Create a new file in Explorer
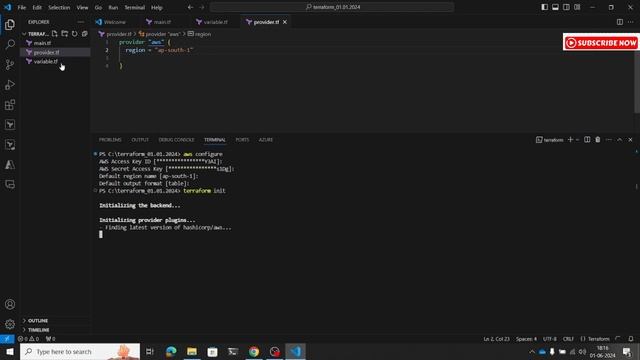The image size is (640, 360). tap(55, 34)
